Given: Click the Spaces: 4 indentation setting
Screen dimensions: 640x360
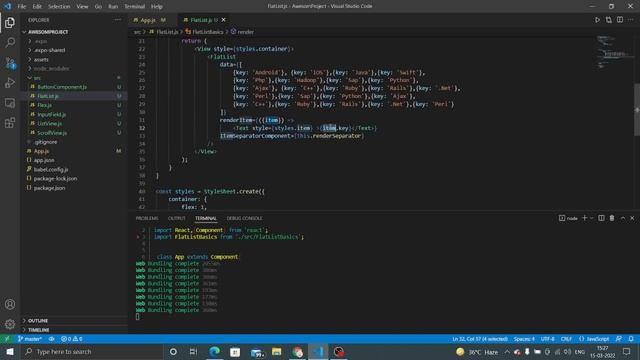Looking at the screenshot, I should click(x=524, y=339).
